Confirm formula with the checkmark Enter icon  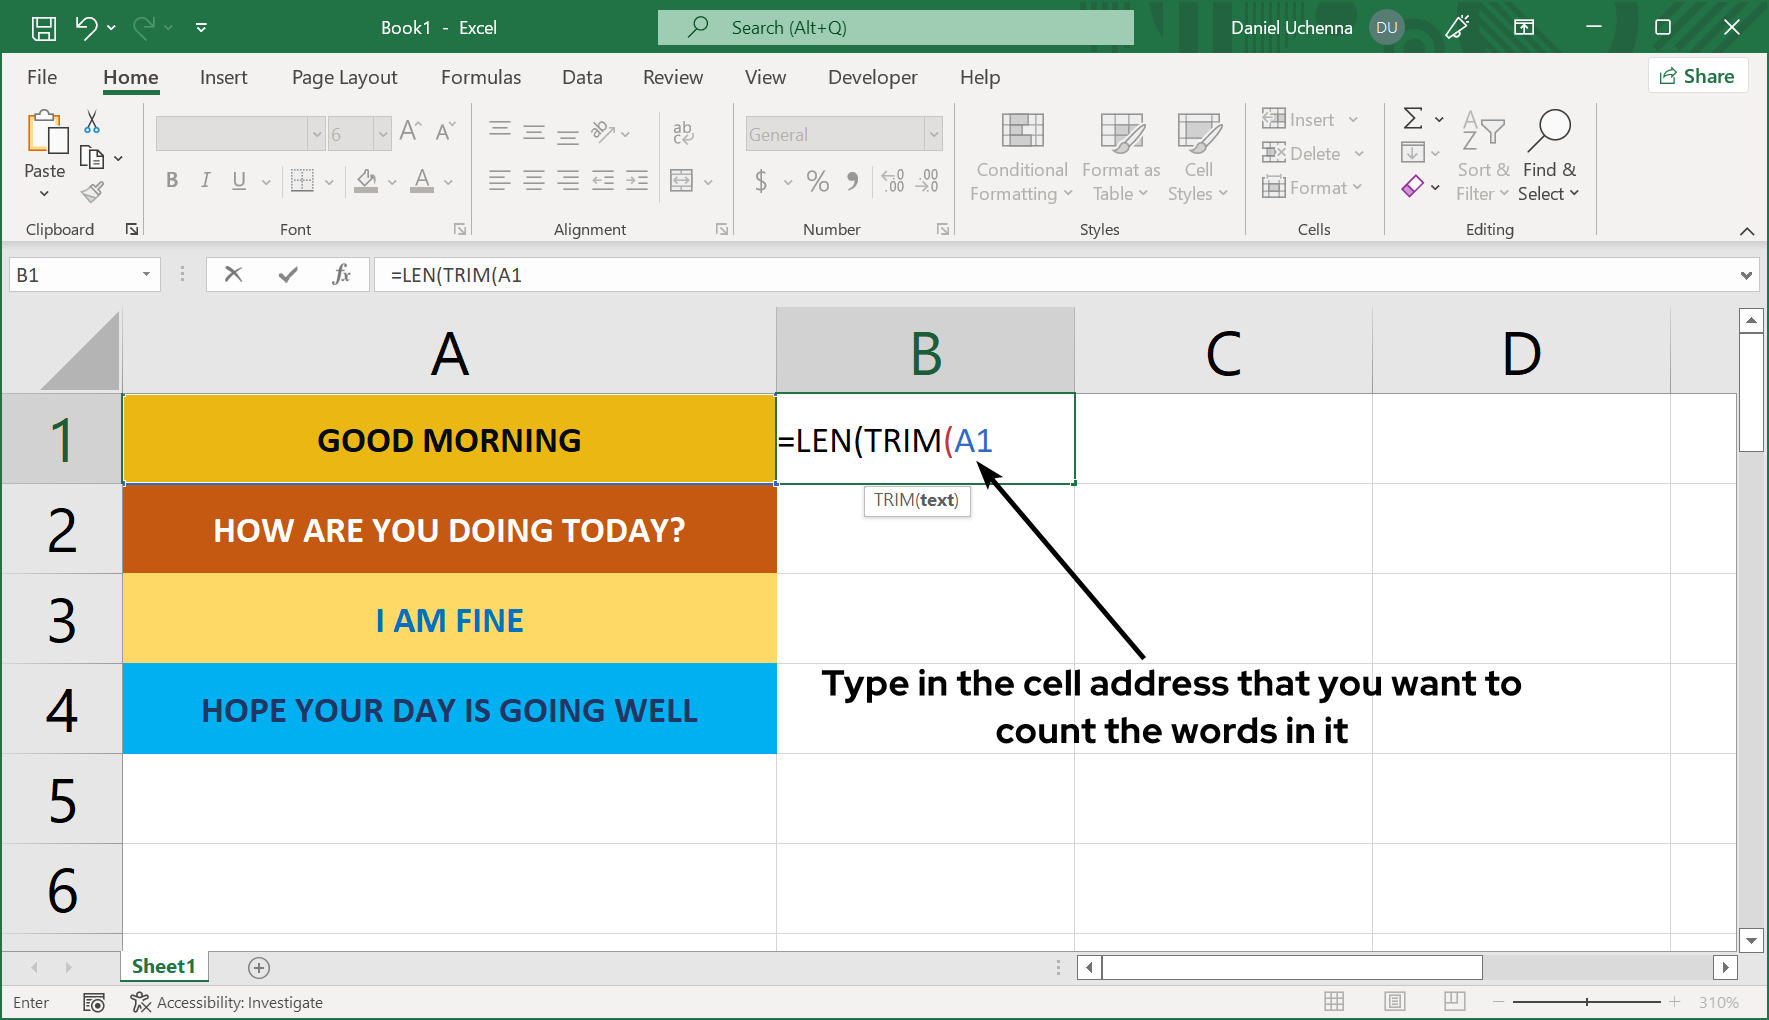(x=288, y=275)
